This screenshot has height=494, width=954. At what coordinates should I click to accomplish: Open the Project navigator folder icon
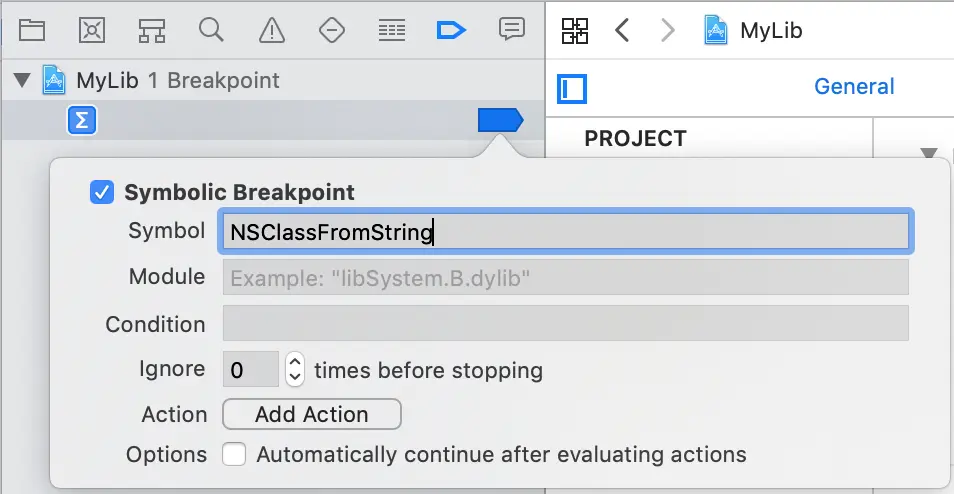coord(32,30)
